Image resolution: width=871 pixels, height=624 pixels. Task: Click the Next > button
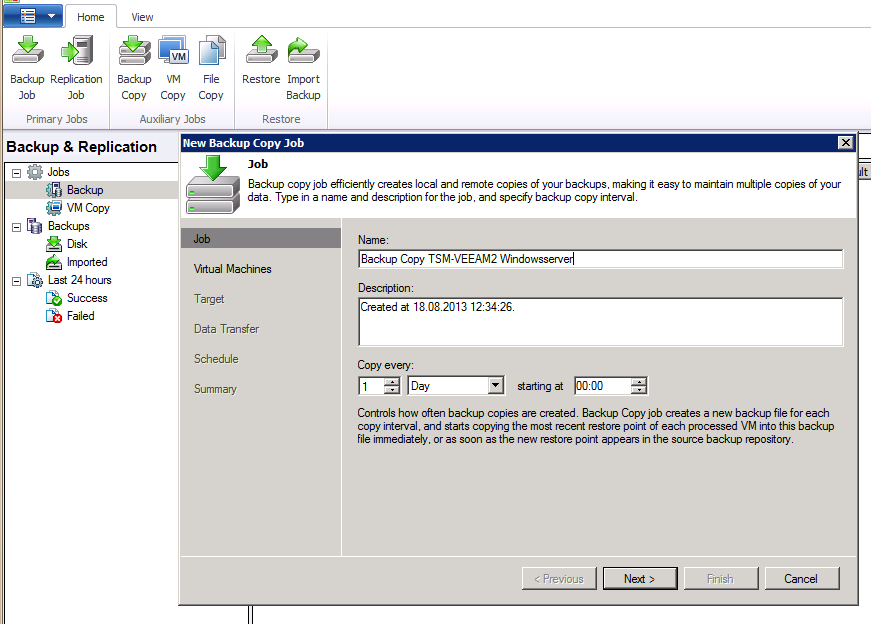coord(640,579)
